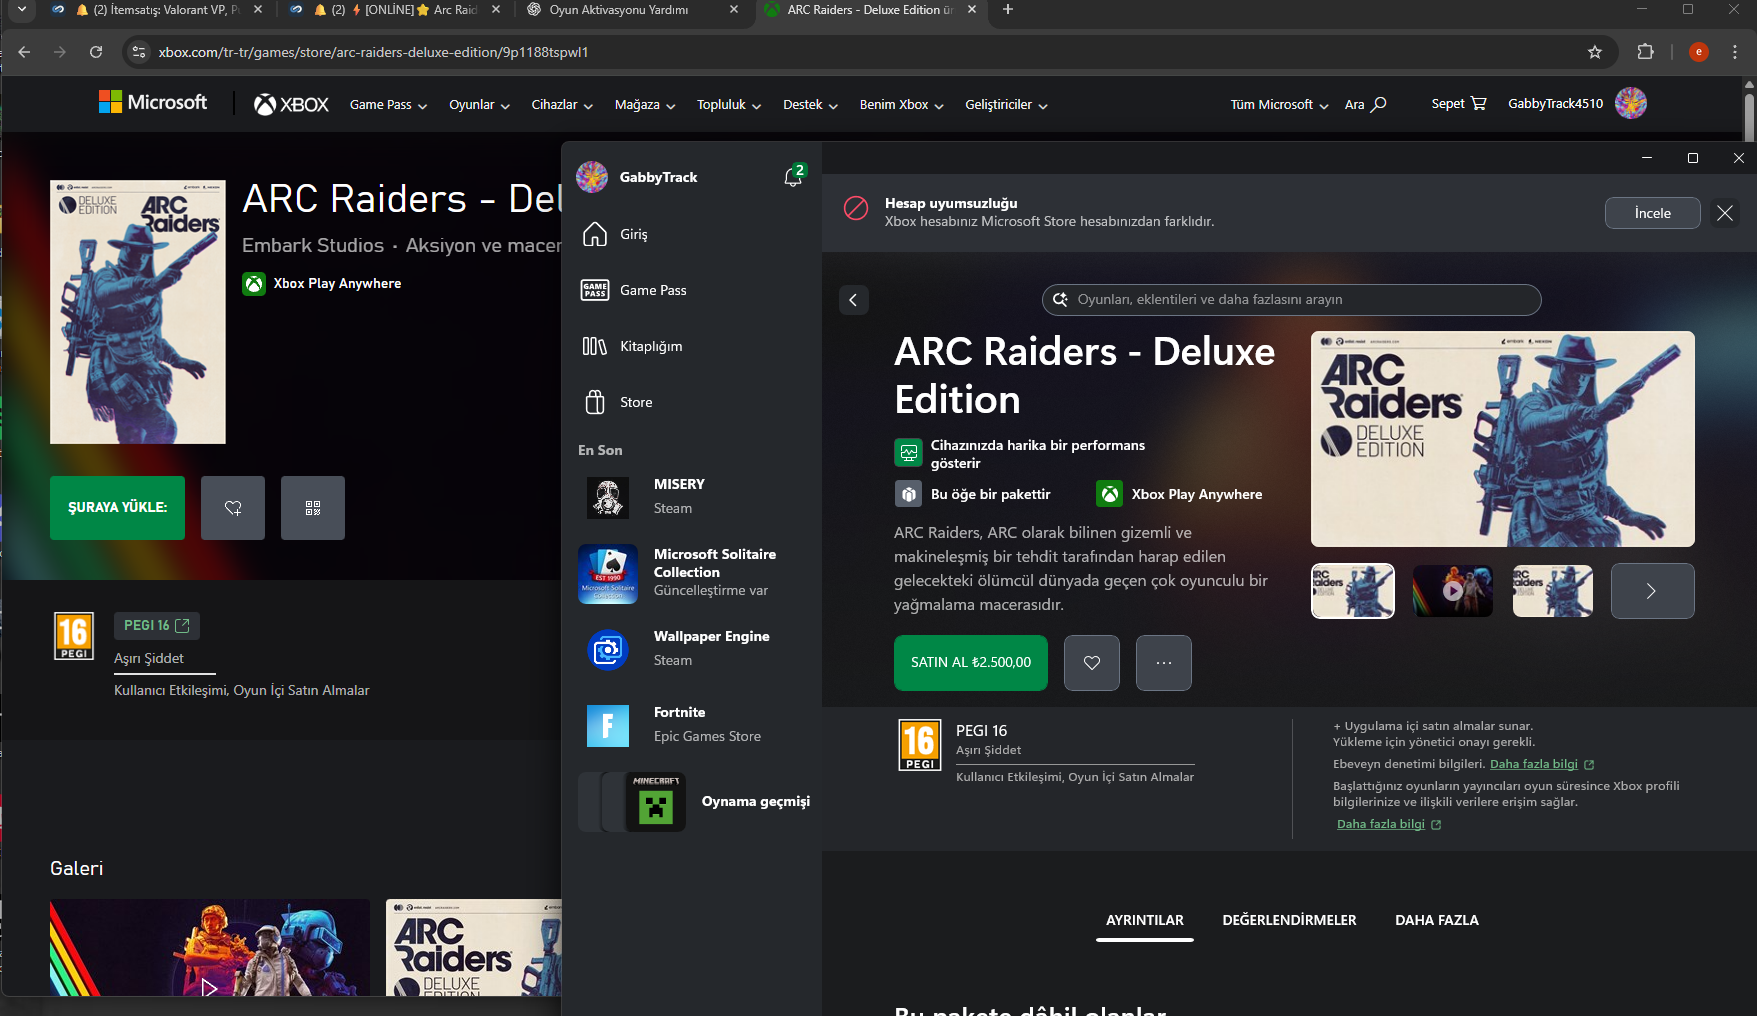The height and width of the screenshot is (1016, 1757).
Task: Open Microsoft Solitaire Collection recent item
Action: point(692,573)
